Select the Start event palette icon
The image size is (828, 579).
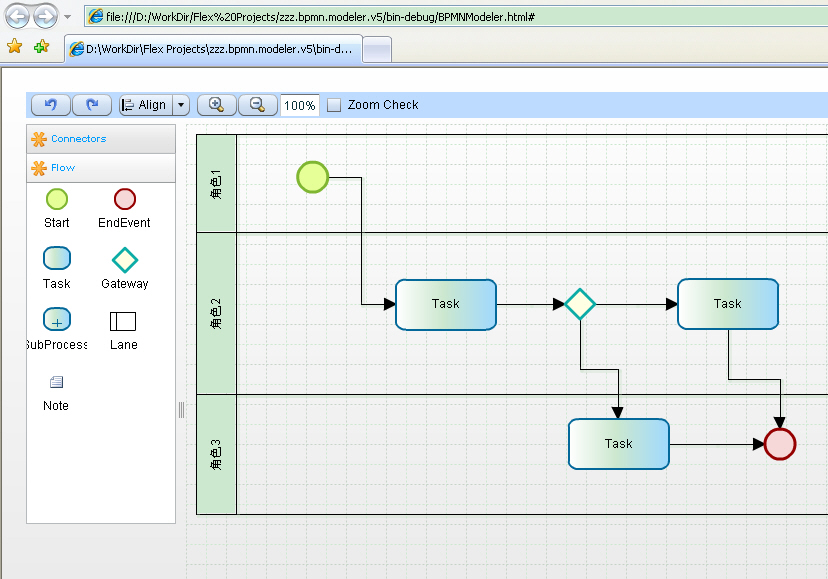(57, 199)
